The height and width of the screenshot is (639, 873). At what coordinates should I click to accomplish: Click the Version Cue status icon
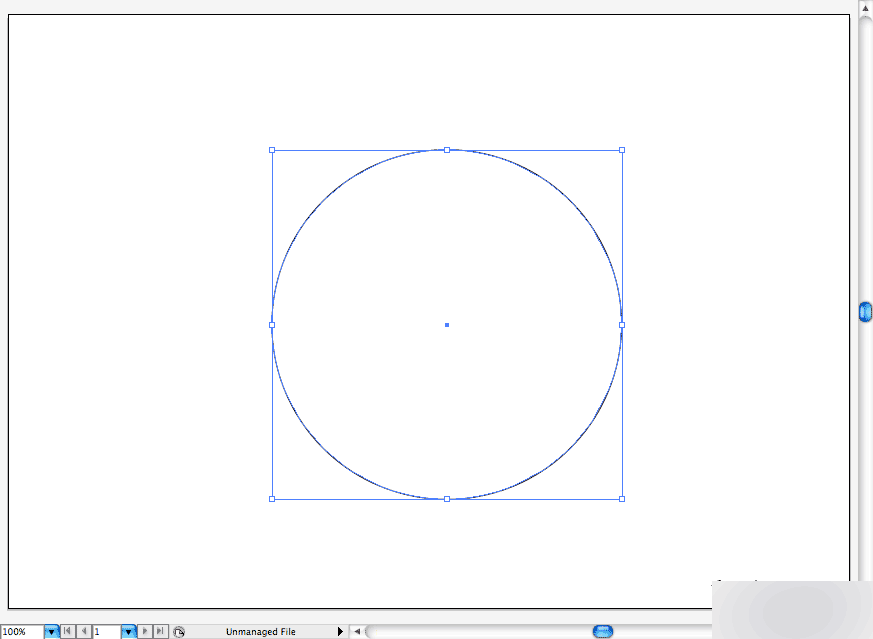click(179, 632)
